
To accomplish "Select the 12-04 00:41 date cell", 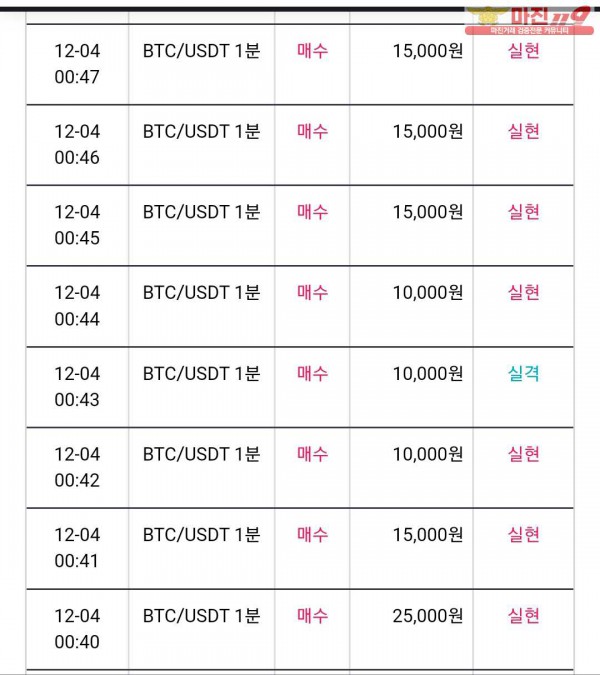I will [x=77, y=548].
